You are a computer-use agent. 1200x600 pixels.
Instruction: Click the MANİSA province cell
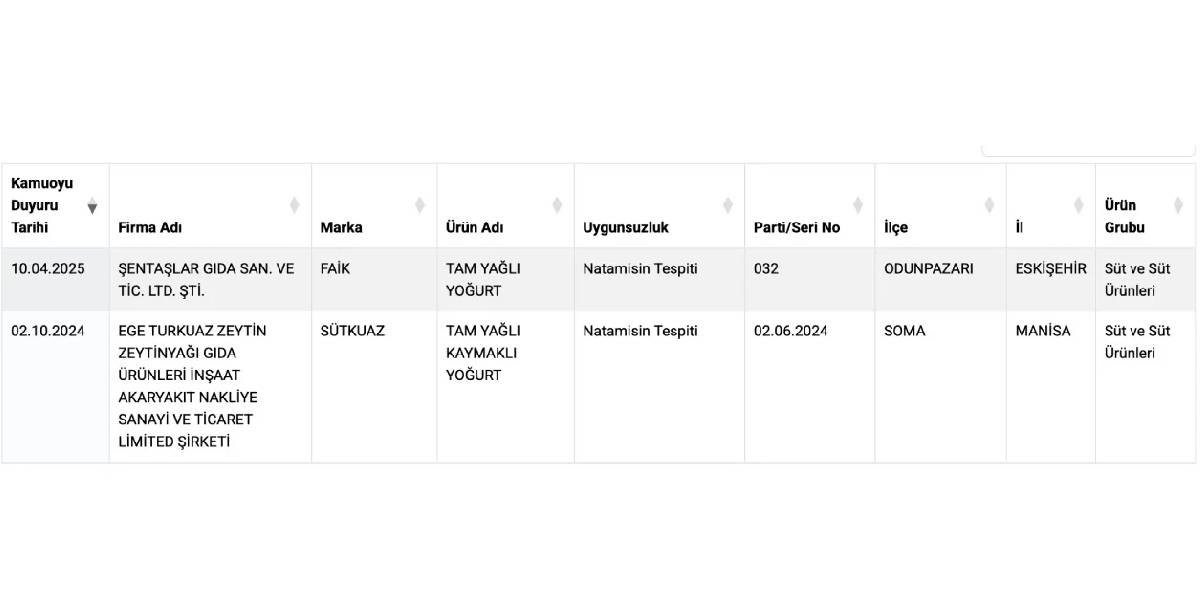(x=1051, y=386)
